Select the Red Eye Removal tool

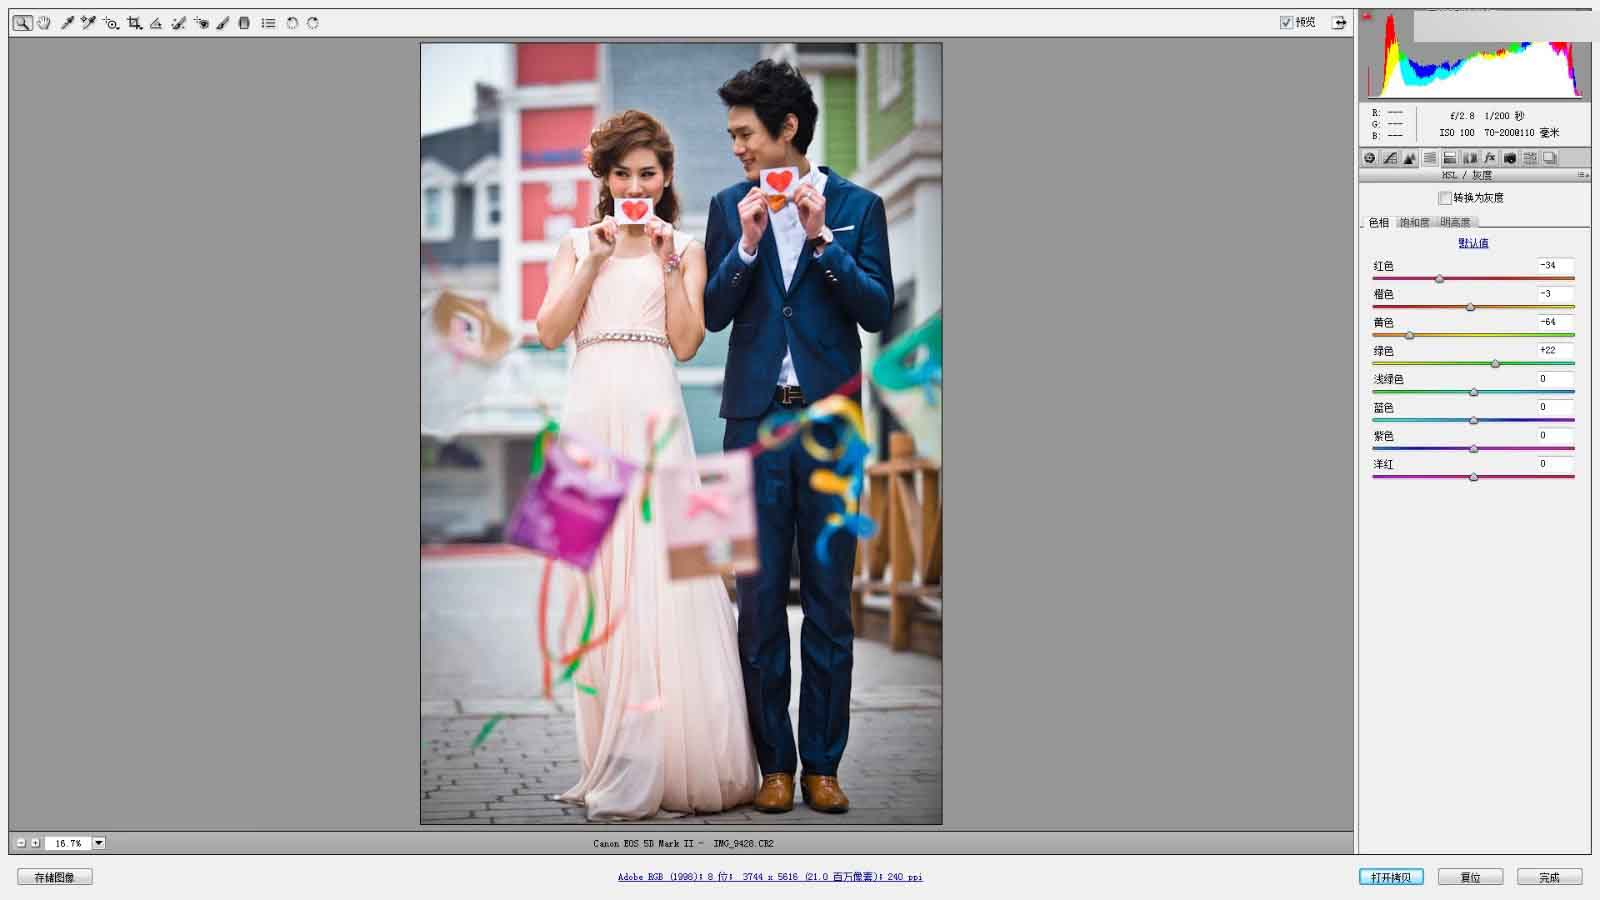201,23
